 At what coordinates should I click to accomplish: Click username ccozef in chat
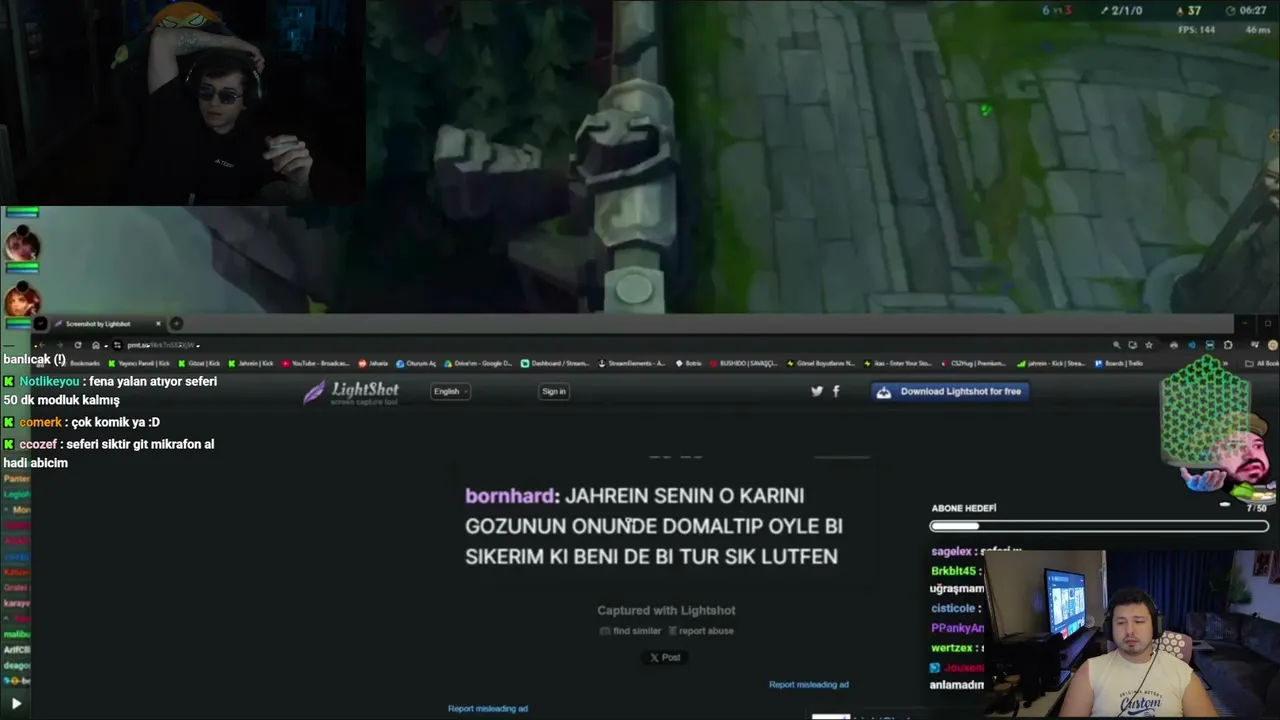[x=38, y=444]
